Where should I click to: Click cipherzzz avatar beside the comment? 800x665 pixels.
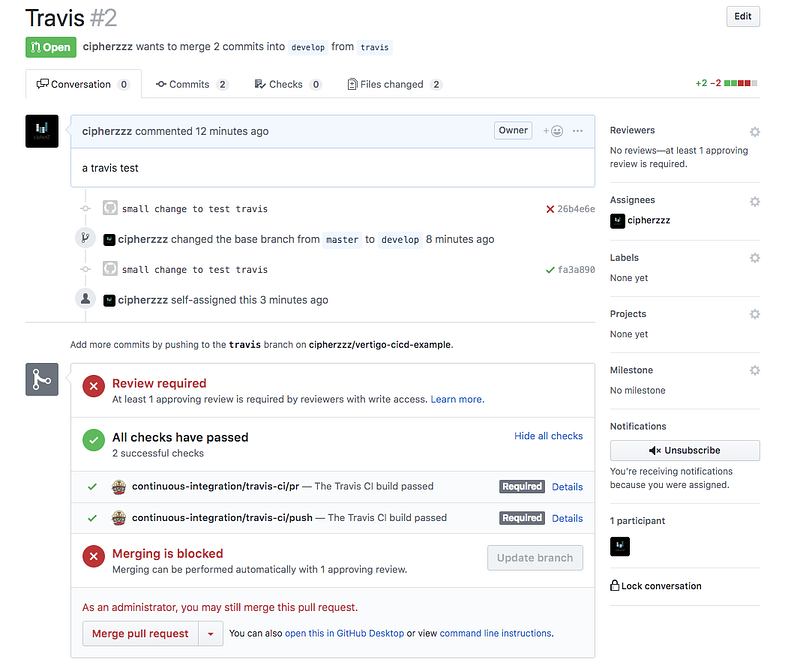[42, 131]
